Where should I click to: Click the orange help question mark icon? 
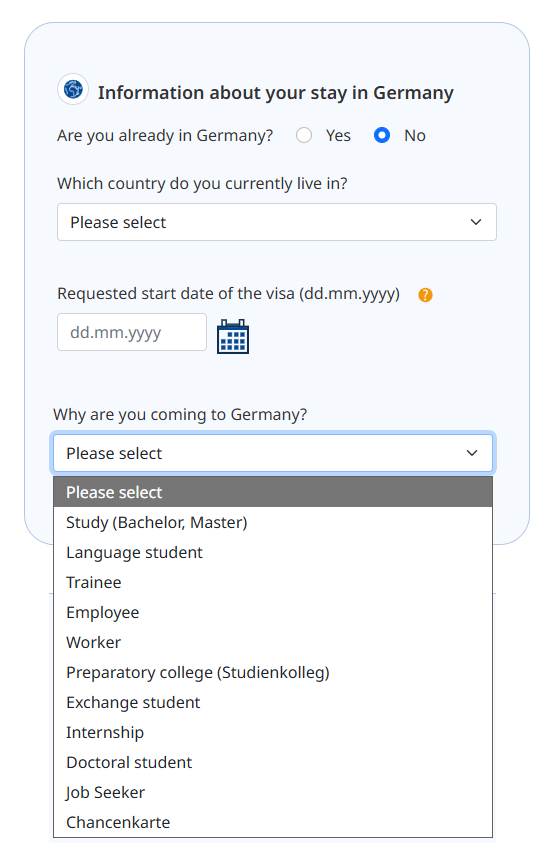[x=425, y=295]
